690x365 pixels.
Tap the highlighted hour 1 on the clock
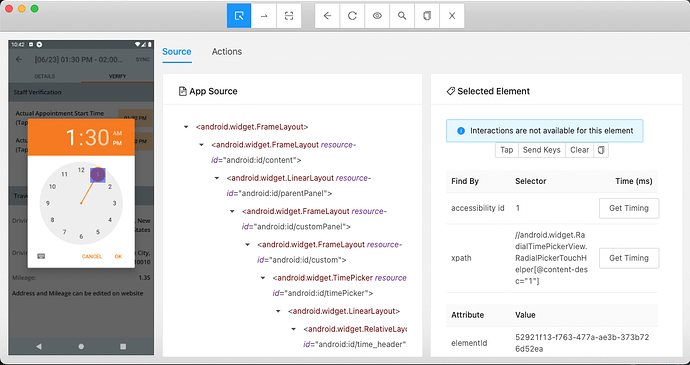point(98,175)
